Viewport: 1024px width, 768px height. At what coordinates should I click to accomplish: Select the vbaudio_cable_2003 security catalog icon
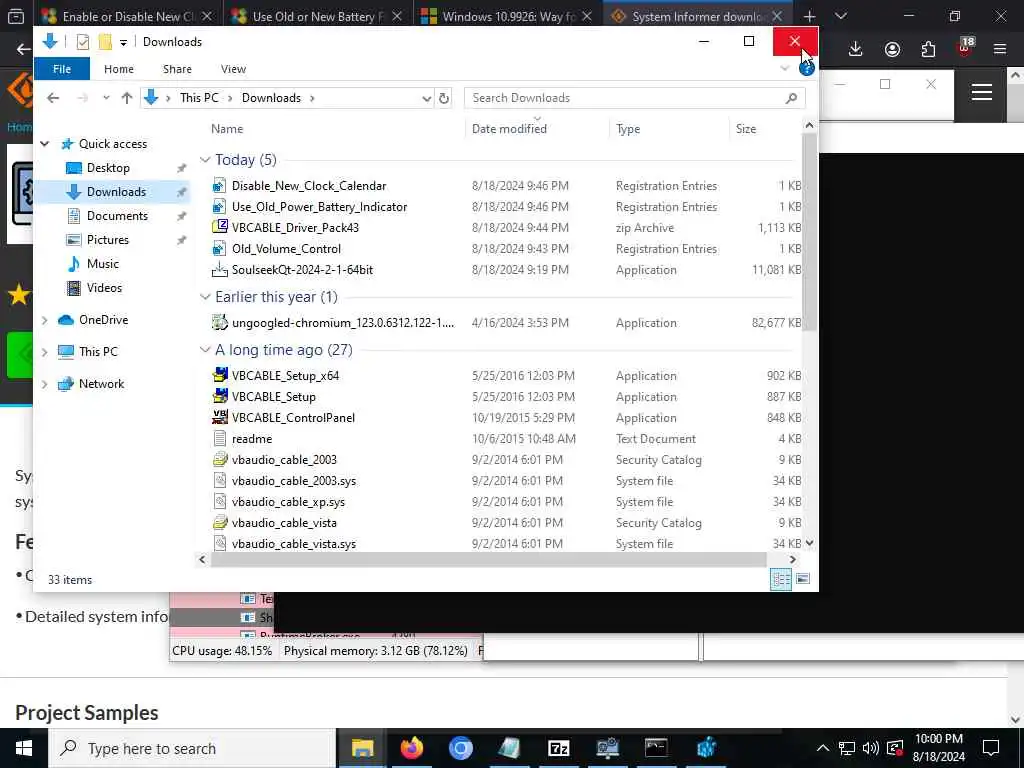[219, 459]
